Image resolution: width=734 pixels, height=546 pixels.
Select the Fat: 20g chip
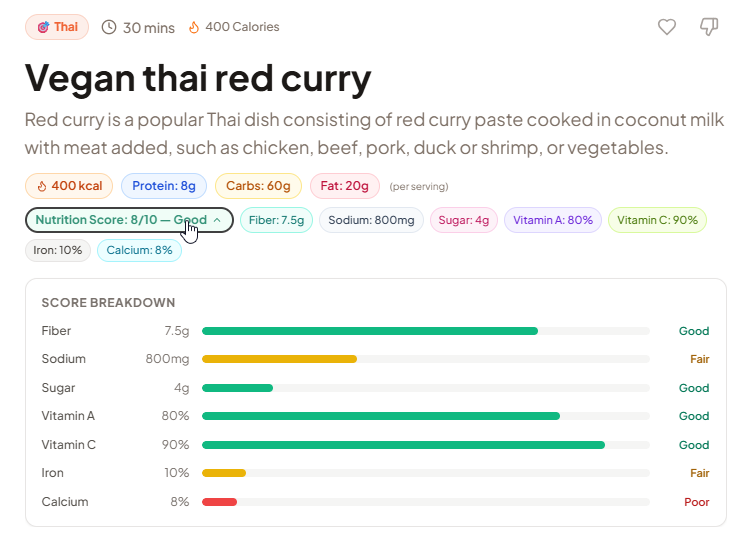point(345,186)
